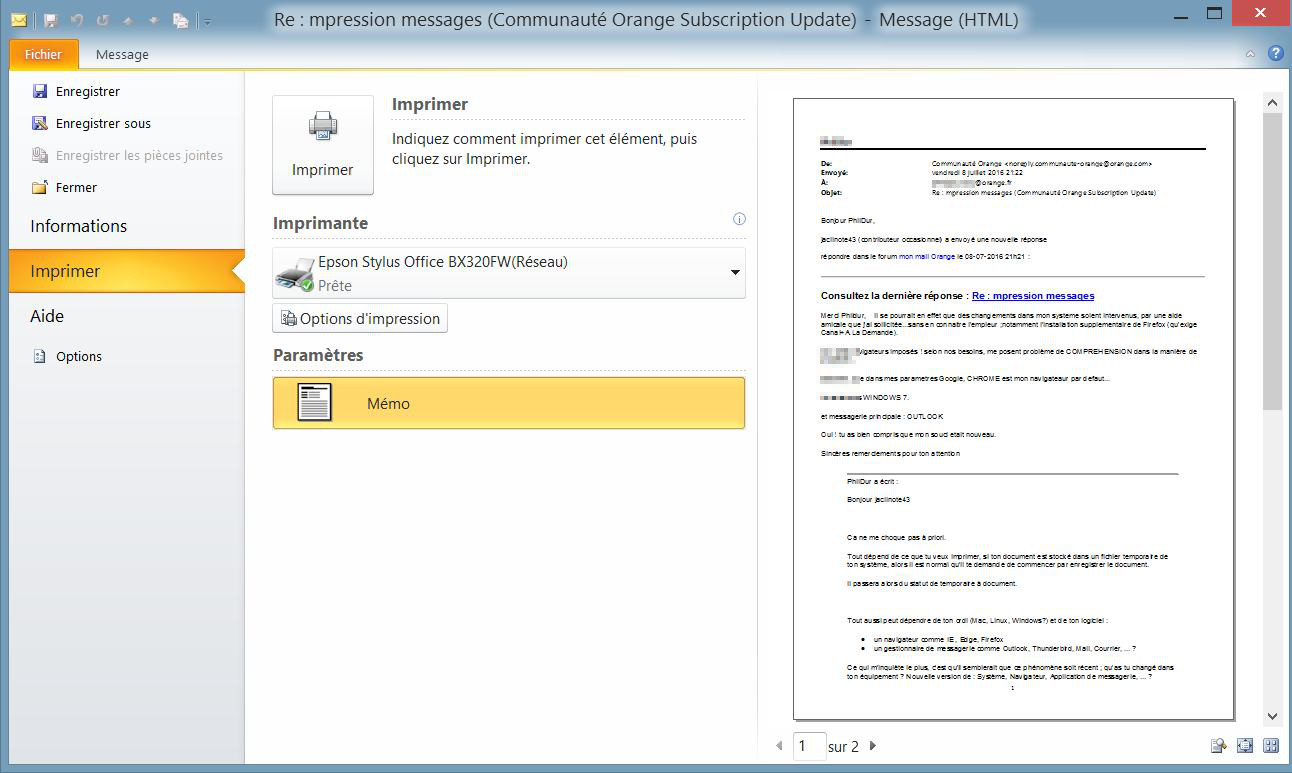
Task: Go to next preview page arrow
Action: [x=873, y=746]
